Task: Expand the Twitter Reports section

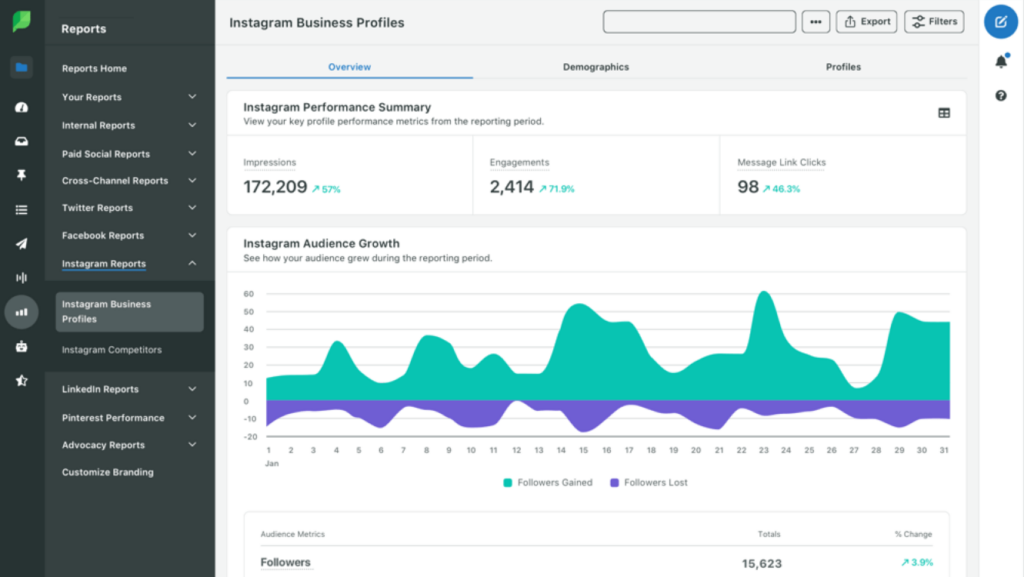Action: [x=192, y=208]
